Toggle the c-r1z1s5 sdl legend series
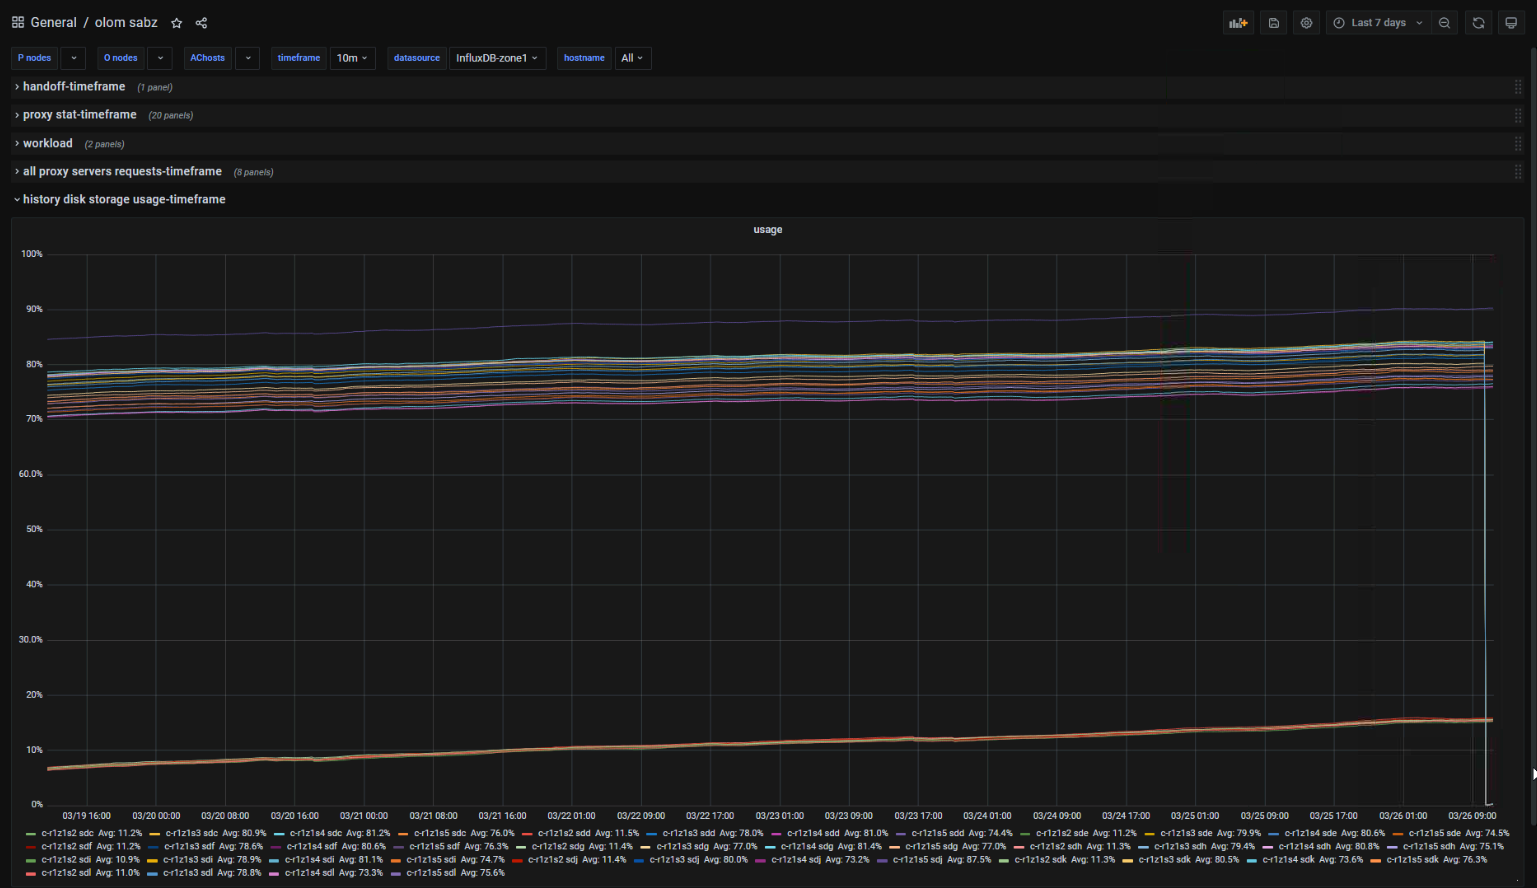The image size is (1537, 888). 432,873
